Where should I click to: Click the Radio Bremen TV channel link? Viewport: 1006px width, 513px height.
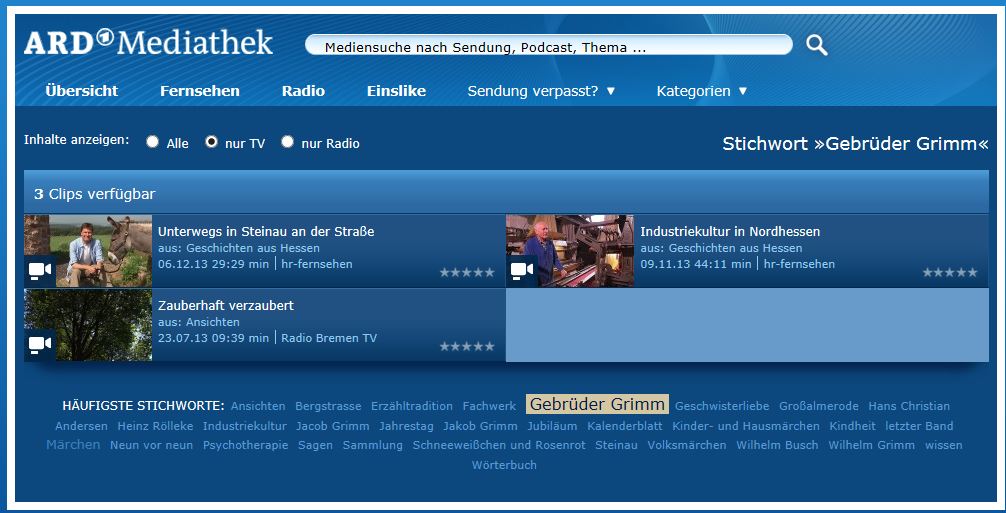click(x=329, y=338)
